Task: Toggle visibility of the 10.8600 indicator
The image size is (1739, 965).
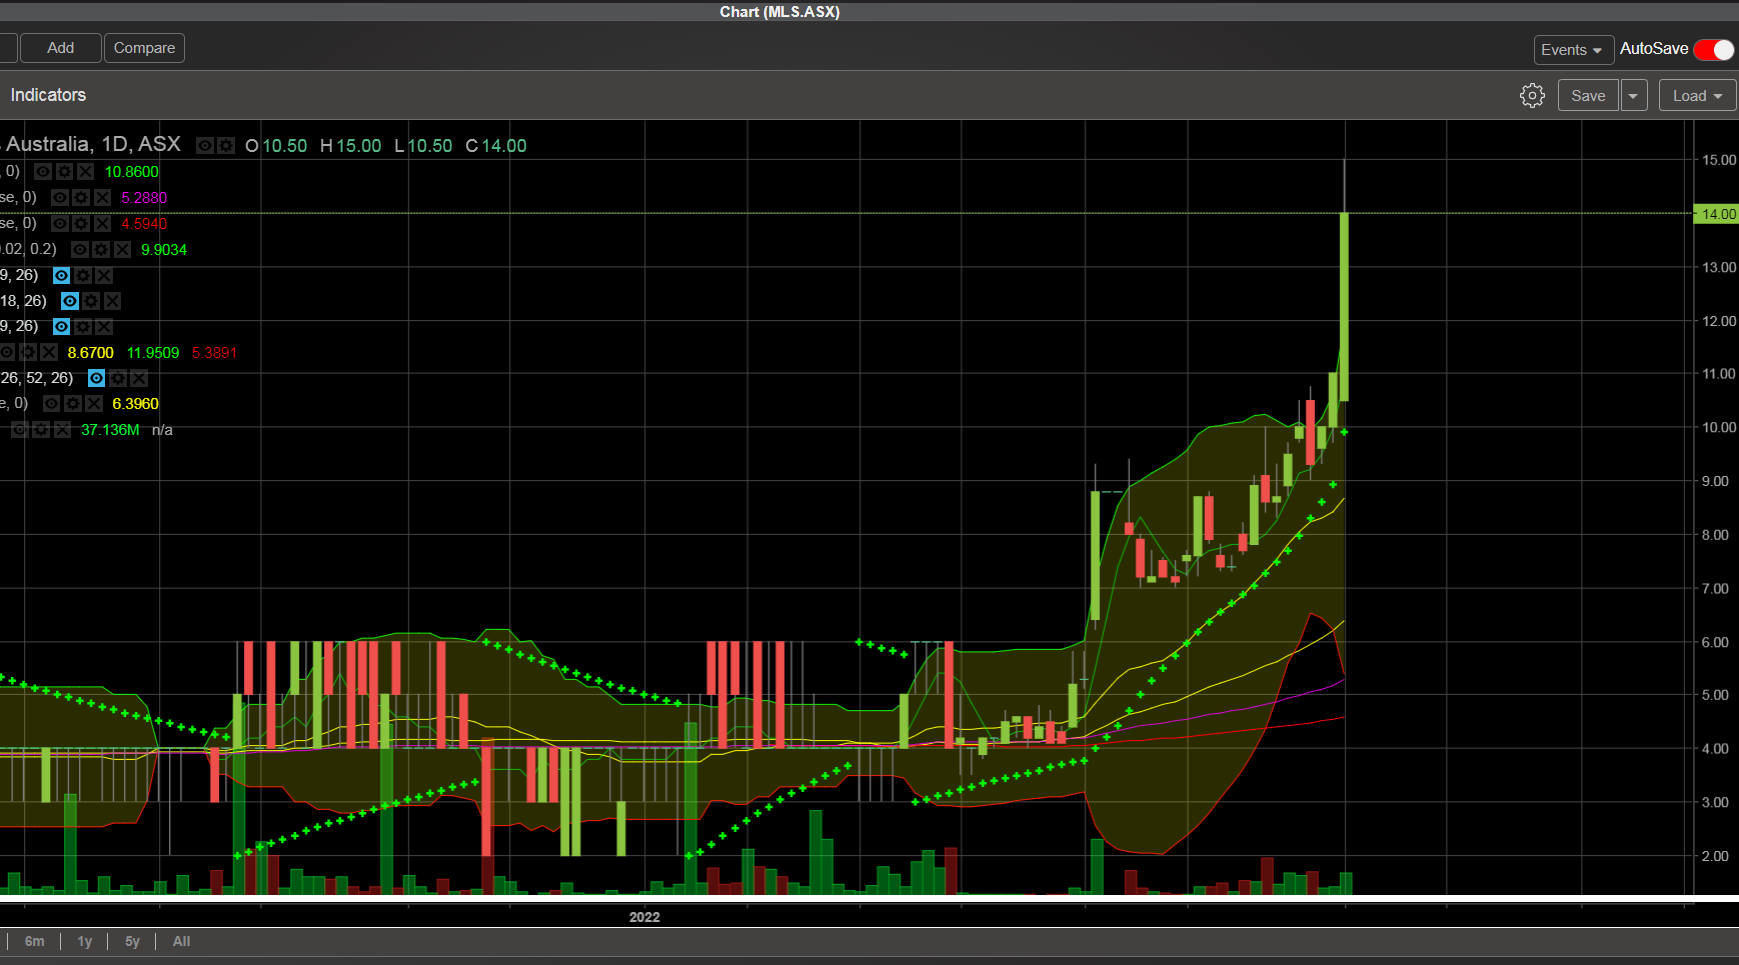Action: (x=43, y=172)
